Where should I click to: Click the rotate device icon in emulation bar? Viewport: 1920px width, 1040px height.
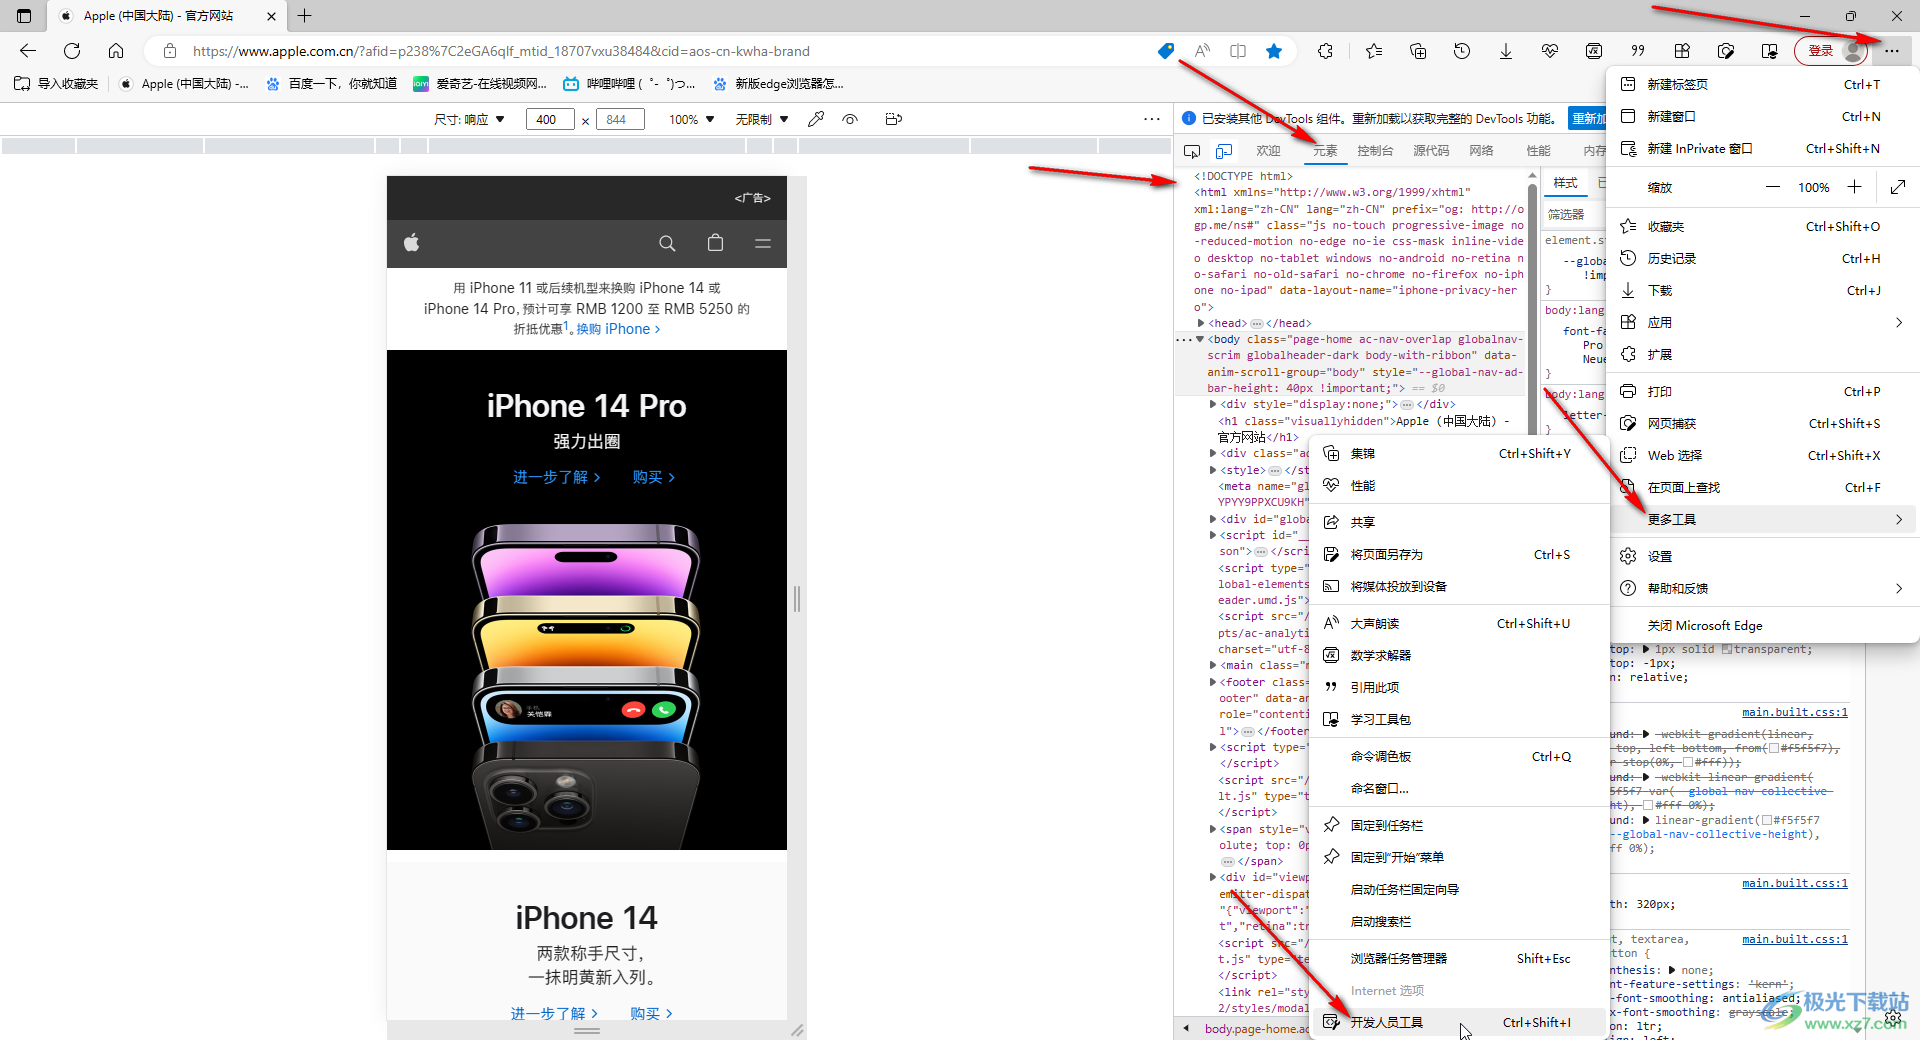tap(894, 119)
